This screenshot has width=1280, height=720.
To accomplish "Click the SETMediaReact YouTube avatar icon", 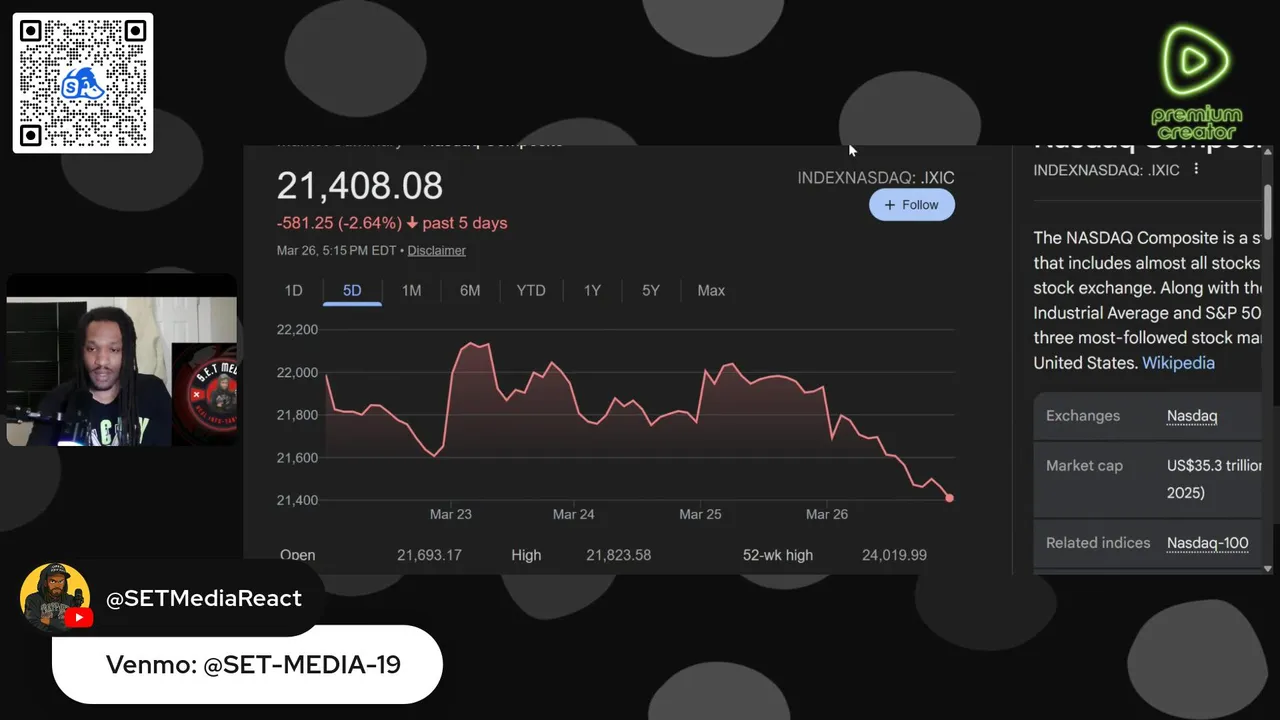I will tap(55, 598).
